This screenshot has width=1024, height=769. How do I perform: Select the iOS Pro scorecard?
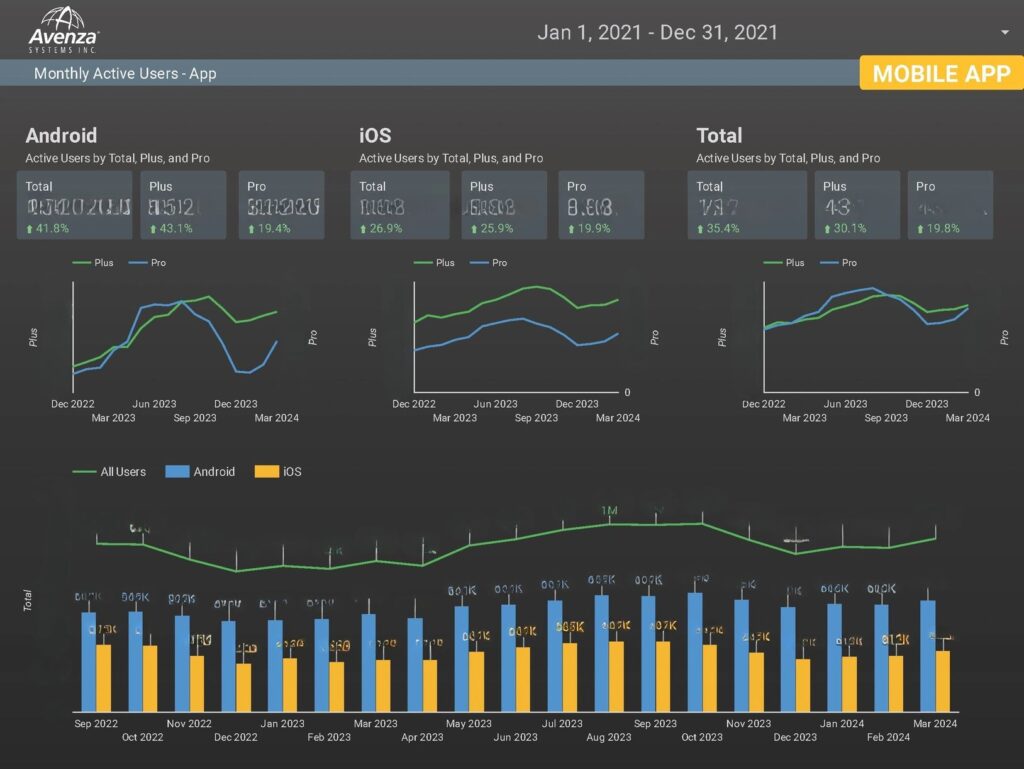(601, 205)
